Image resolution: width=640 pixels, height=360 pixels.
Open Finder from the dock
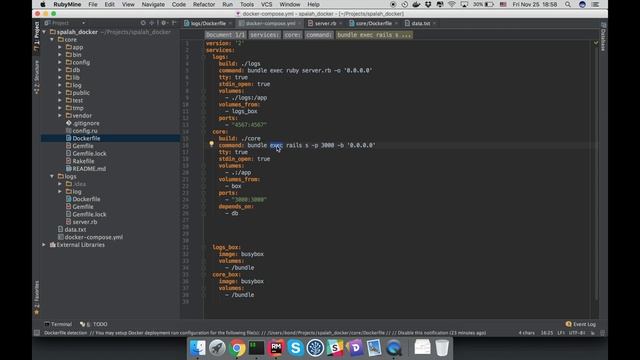[198, 348]
